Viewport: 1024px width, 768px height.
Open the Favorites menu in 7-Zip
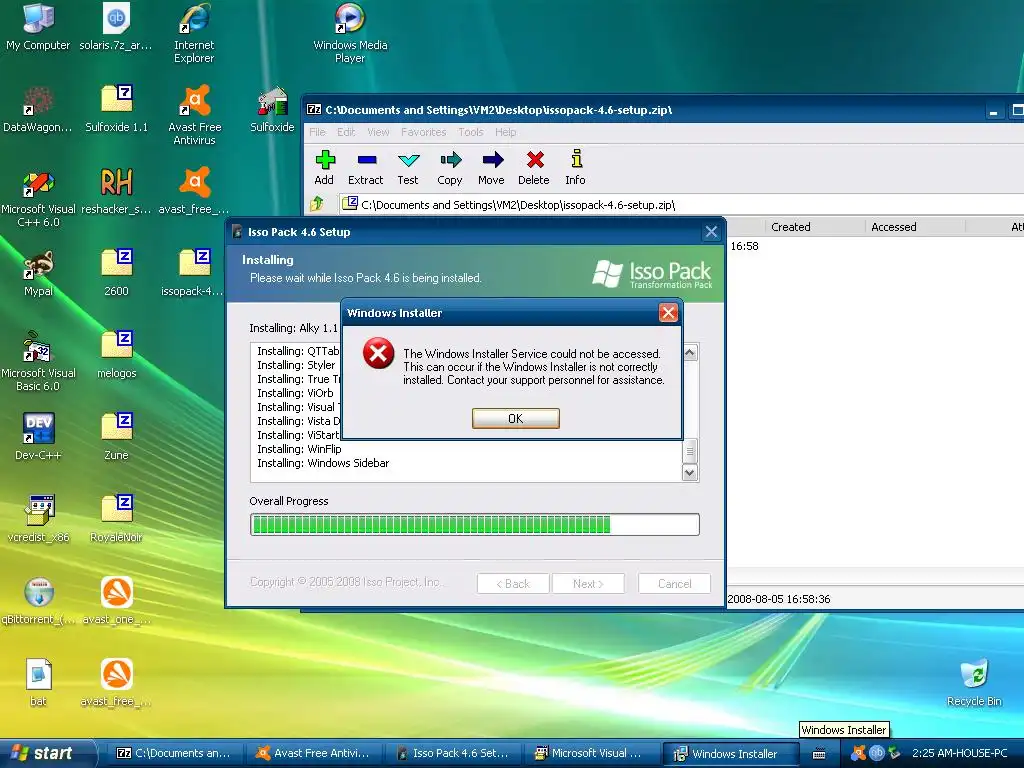[x=424, y=132]
